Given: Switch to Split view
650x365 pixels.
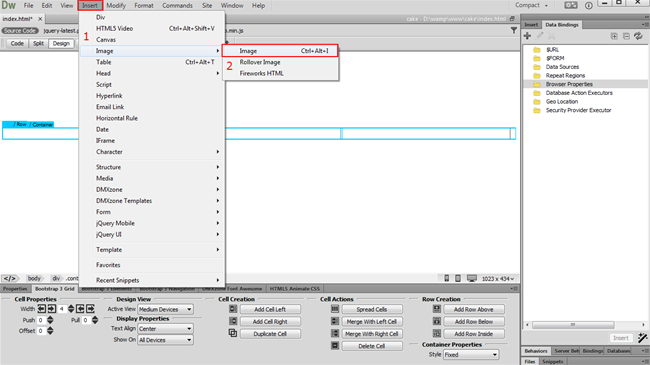Looking at the screenshot, I should (x=38, y=44).
